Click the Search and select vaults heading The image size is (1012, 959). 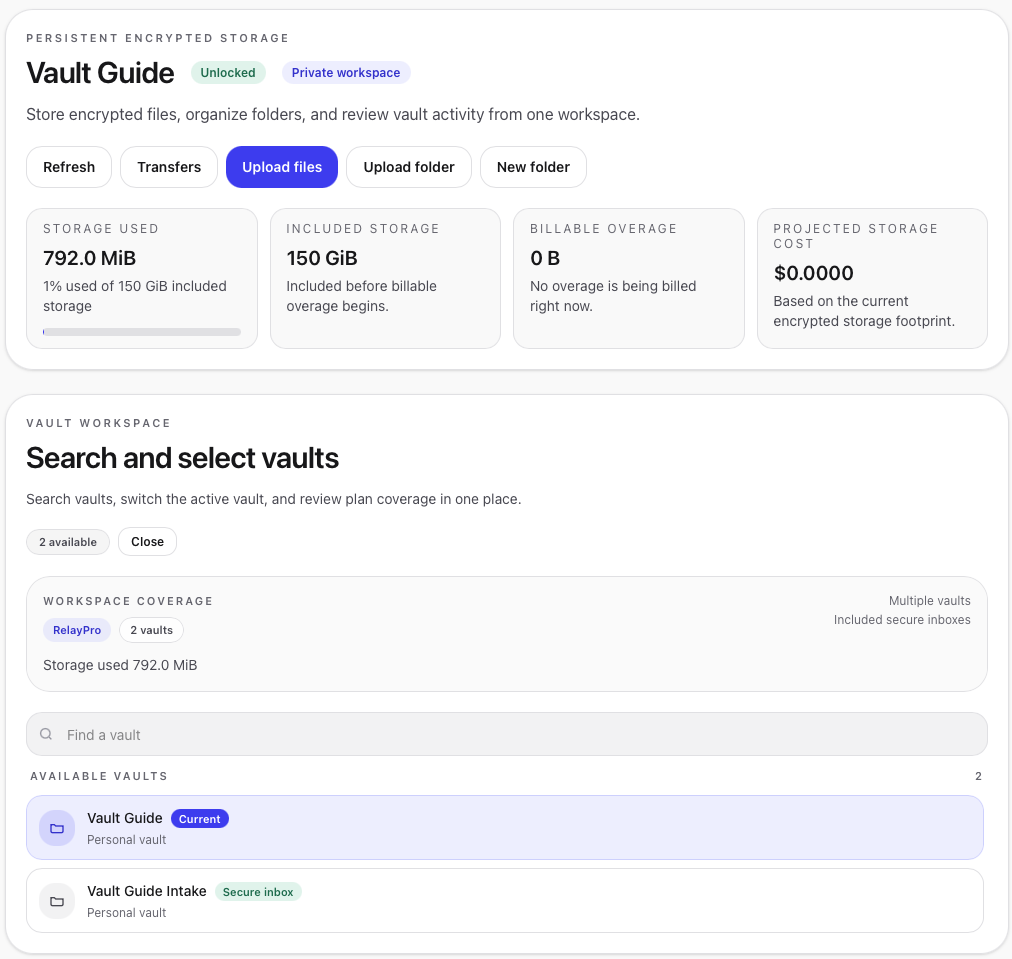tap(183, 458)
